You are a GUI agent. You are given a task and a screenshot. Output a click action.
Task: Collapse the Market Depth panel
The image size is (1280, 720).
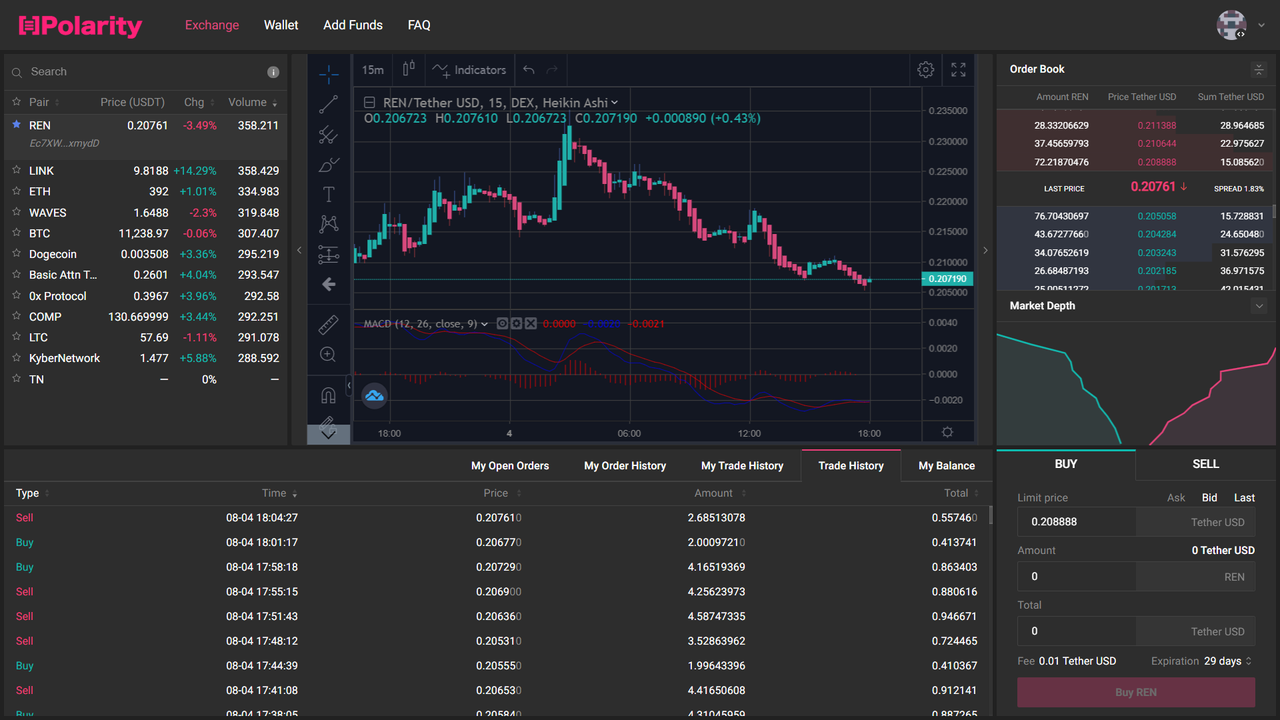coord(1259,306)
